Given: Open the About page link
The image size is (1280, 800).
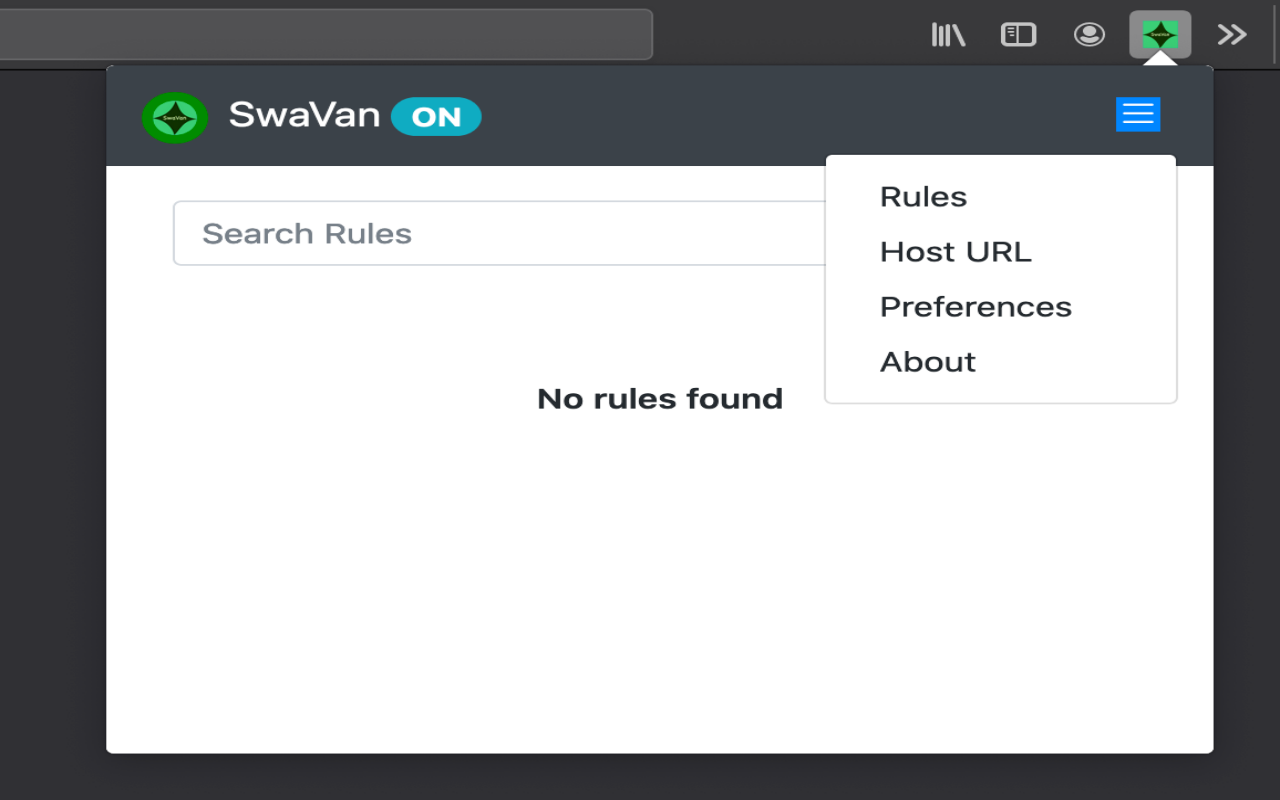Looking at the screenshot, I should (927, 361).
